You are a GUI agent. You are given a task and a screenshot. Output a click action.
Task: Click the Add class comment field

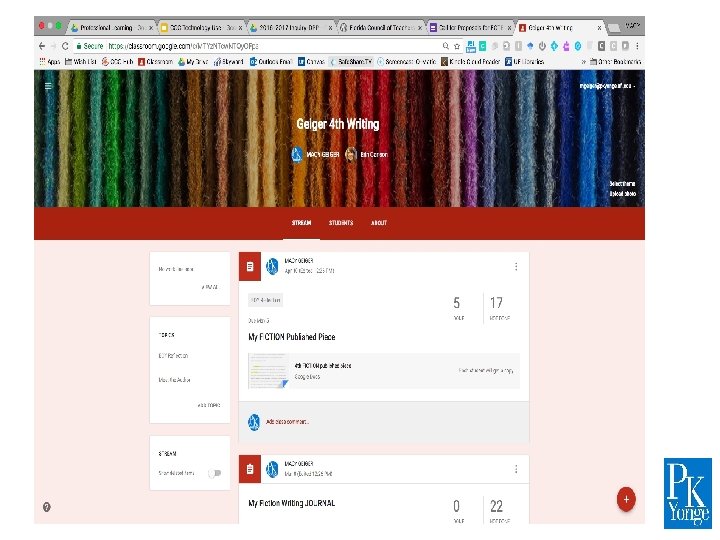287,422
